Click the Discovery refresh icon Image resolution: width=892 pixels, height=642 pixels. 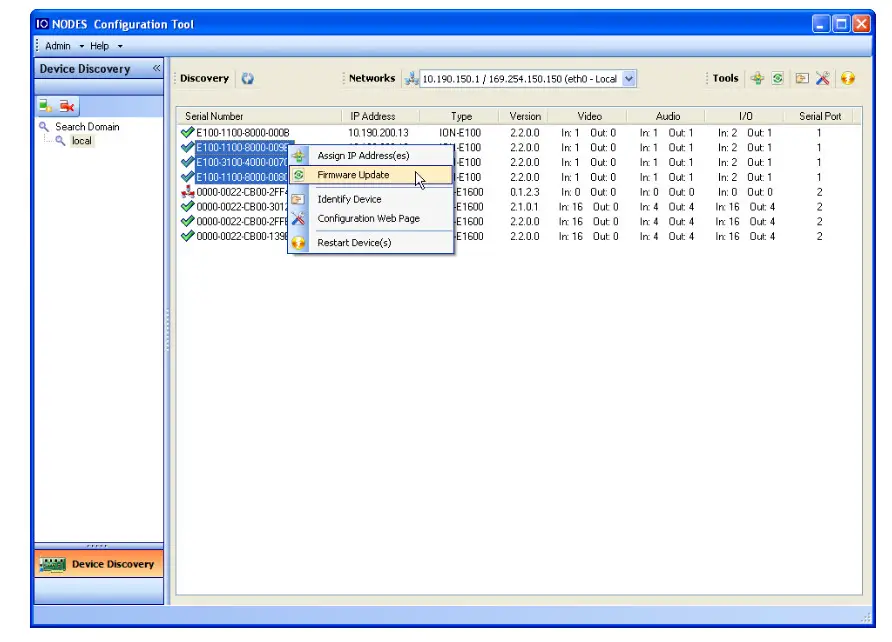(x=247, y=79)
